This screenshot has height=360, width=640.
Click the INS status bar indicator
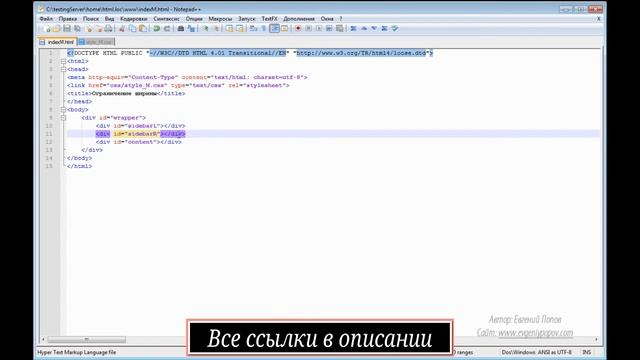pyautogui.click(x=587, y=352)
